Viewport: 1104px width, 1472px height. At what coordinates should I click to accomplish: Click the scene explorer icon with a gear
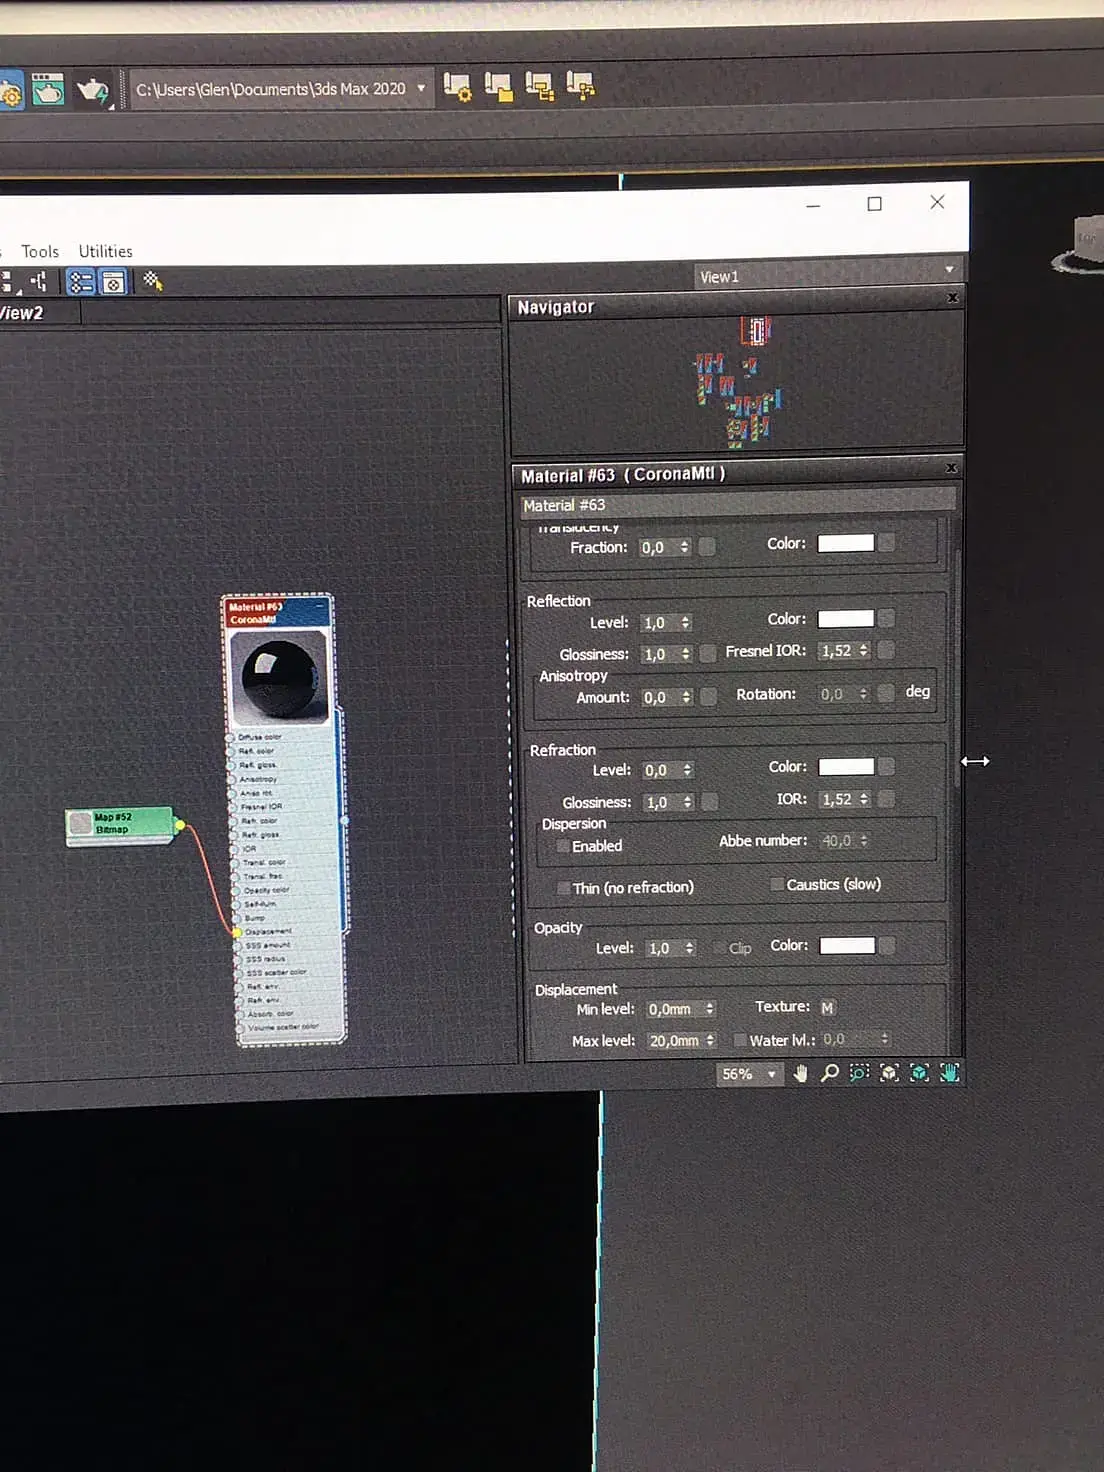457,87
